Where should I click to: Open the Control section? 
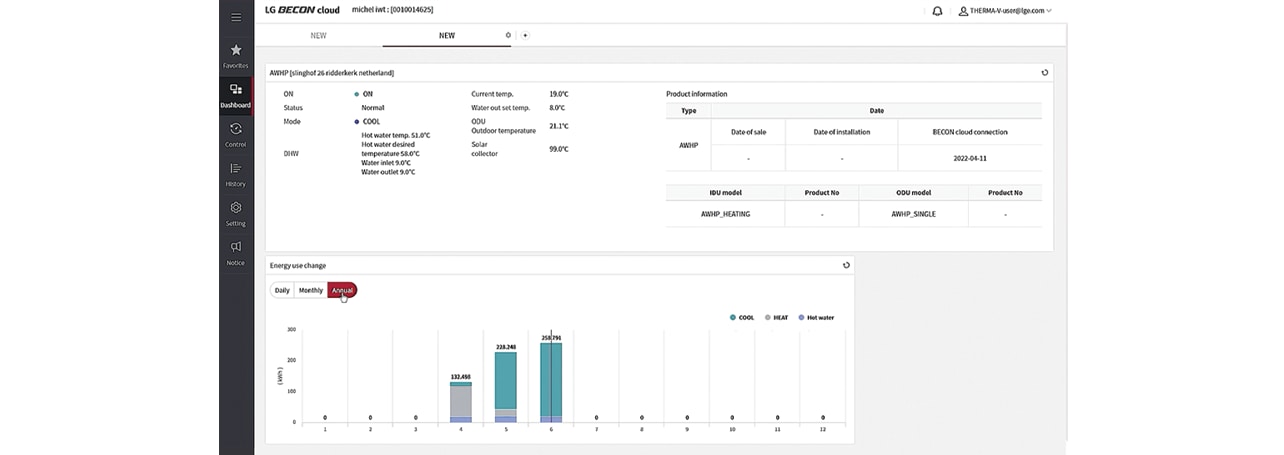pyautogui.click(x=236, y=134)
